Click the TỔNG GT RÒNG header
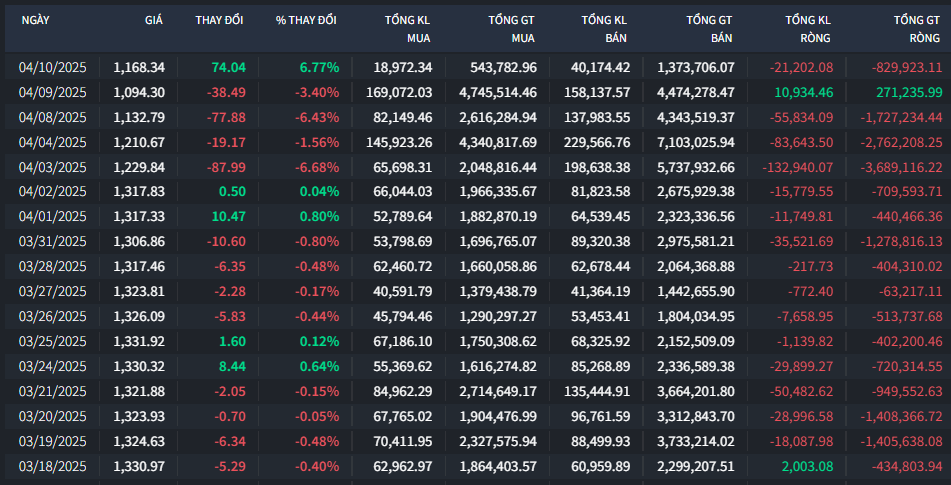This screenshot has width=951, height=485. (917, 28)
